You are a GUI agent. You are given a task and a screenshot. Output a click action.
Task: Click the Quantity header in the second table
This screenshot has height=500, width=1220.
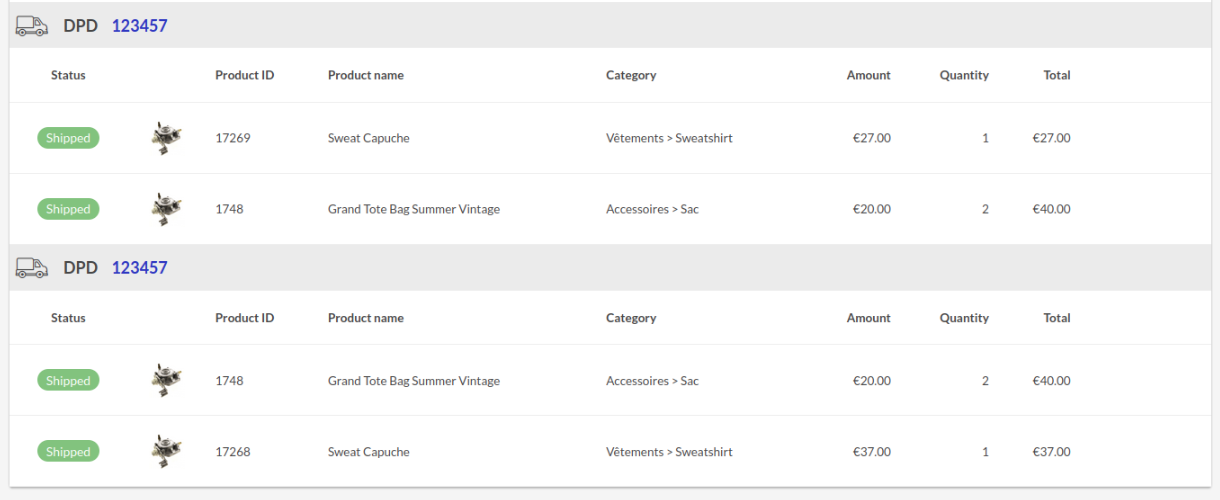tap(964, 318)
